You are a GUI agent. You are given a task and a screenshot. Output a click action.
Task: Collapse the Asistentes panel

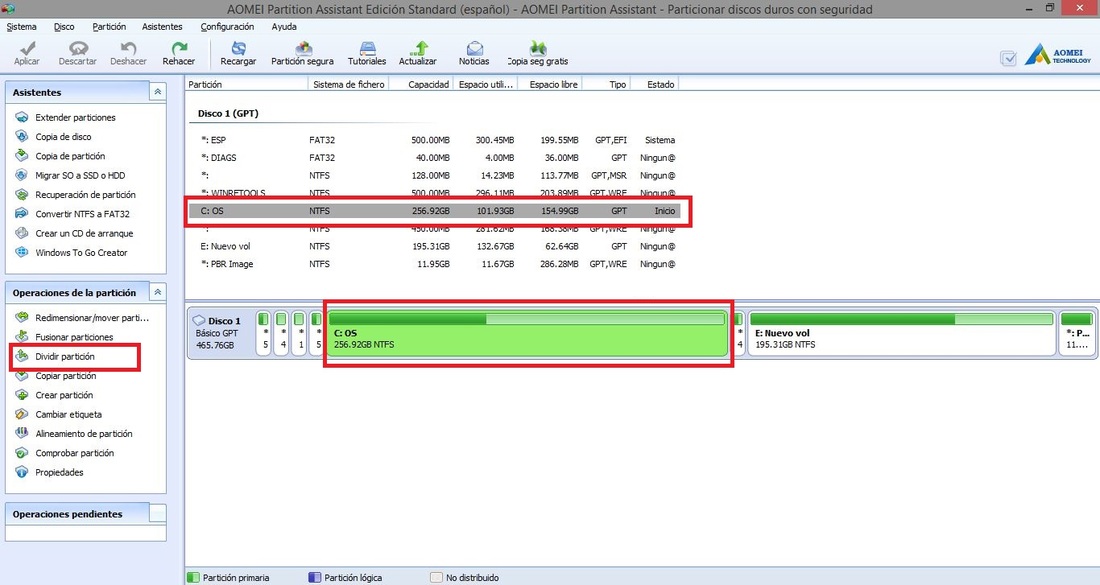[158, 92]
